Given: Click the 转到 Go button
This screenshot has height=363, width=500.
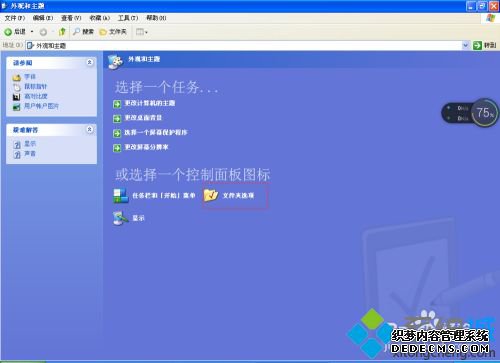Looking at the screenshot, I should (x=485, y=45).
